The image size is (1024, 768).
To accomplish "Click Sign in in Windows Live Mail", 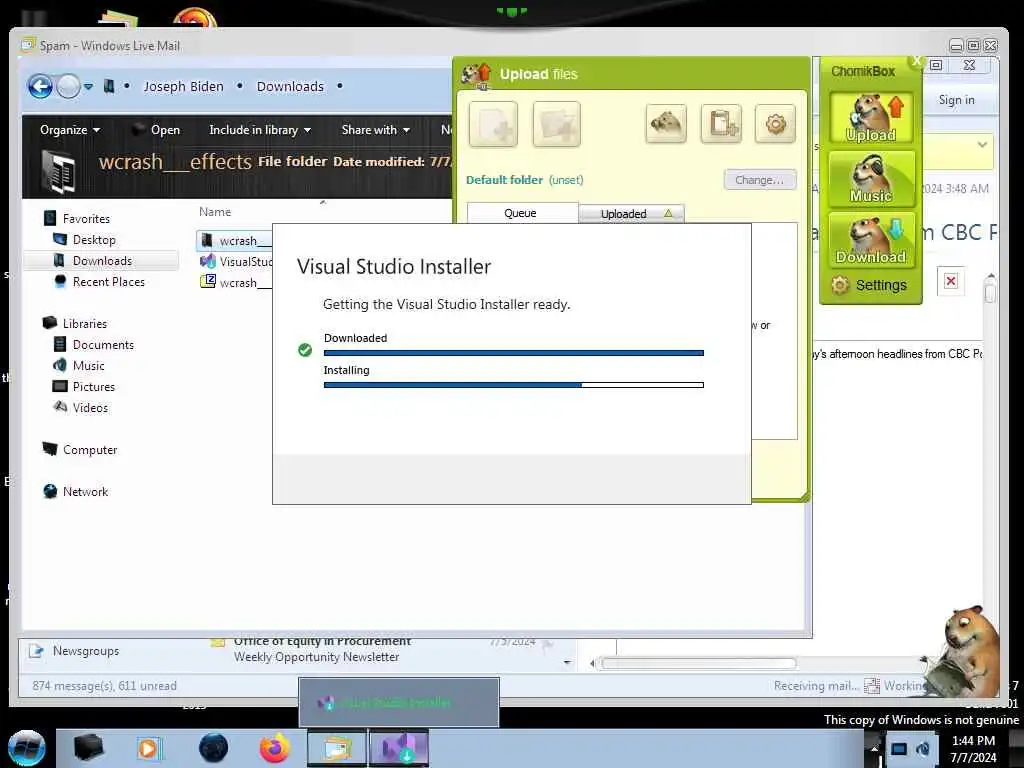I will pos(956,100).
